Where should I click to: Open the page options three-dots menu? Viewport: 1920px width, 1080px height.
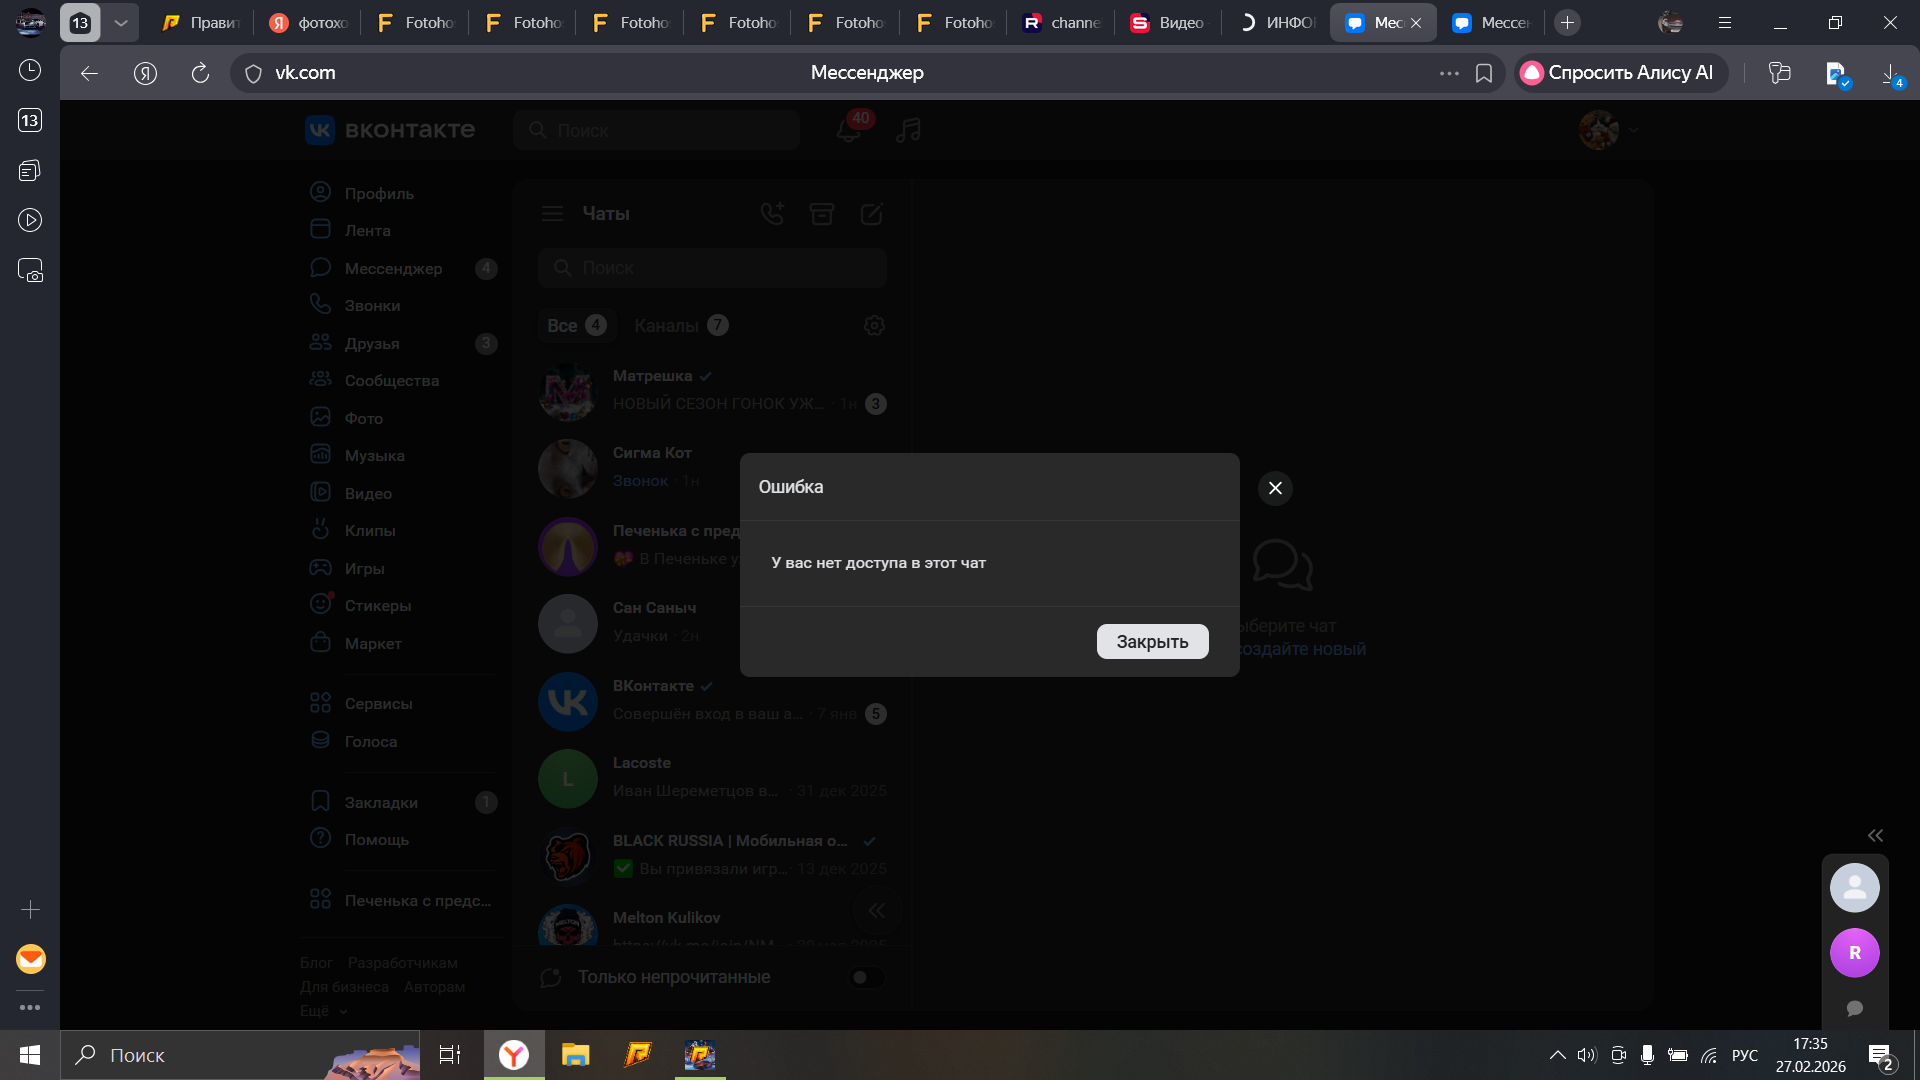(x=1449, y=73)
